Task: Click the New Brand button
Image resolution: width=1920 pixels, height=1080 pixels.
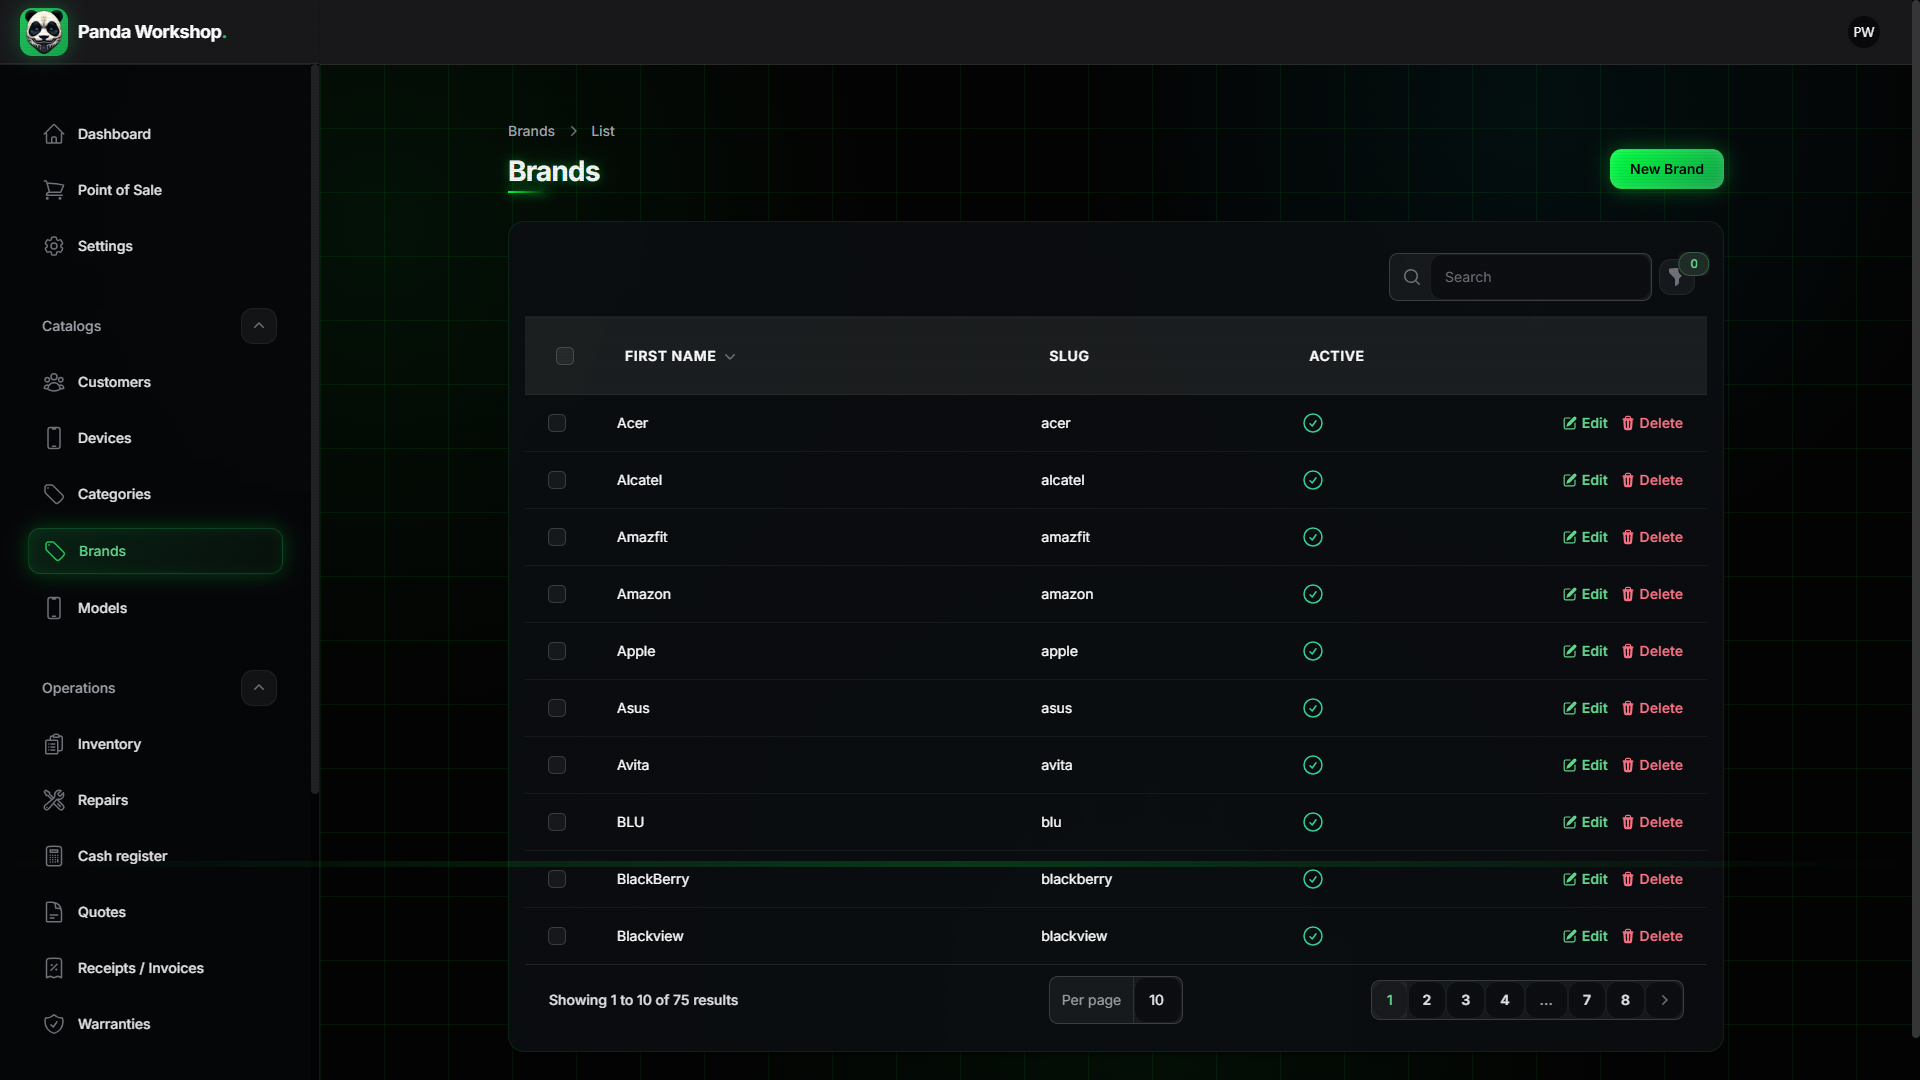Action: pyautogui.click(x=1666, y=169)
